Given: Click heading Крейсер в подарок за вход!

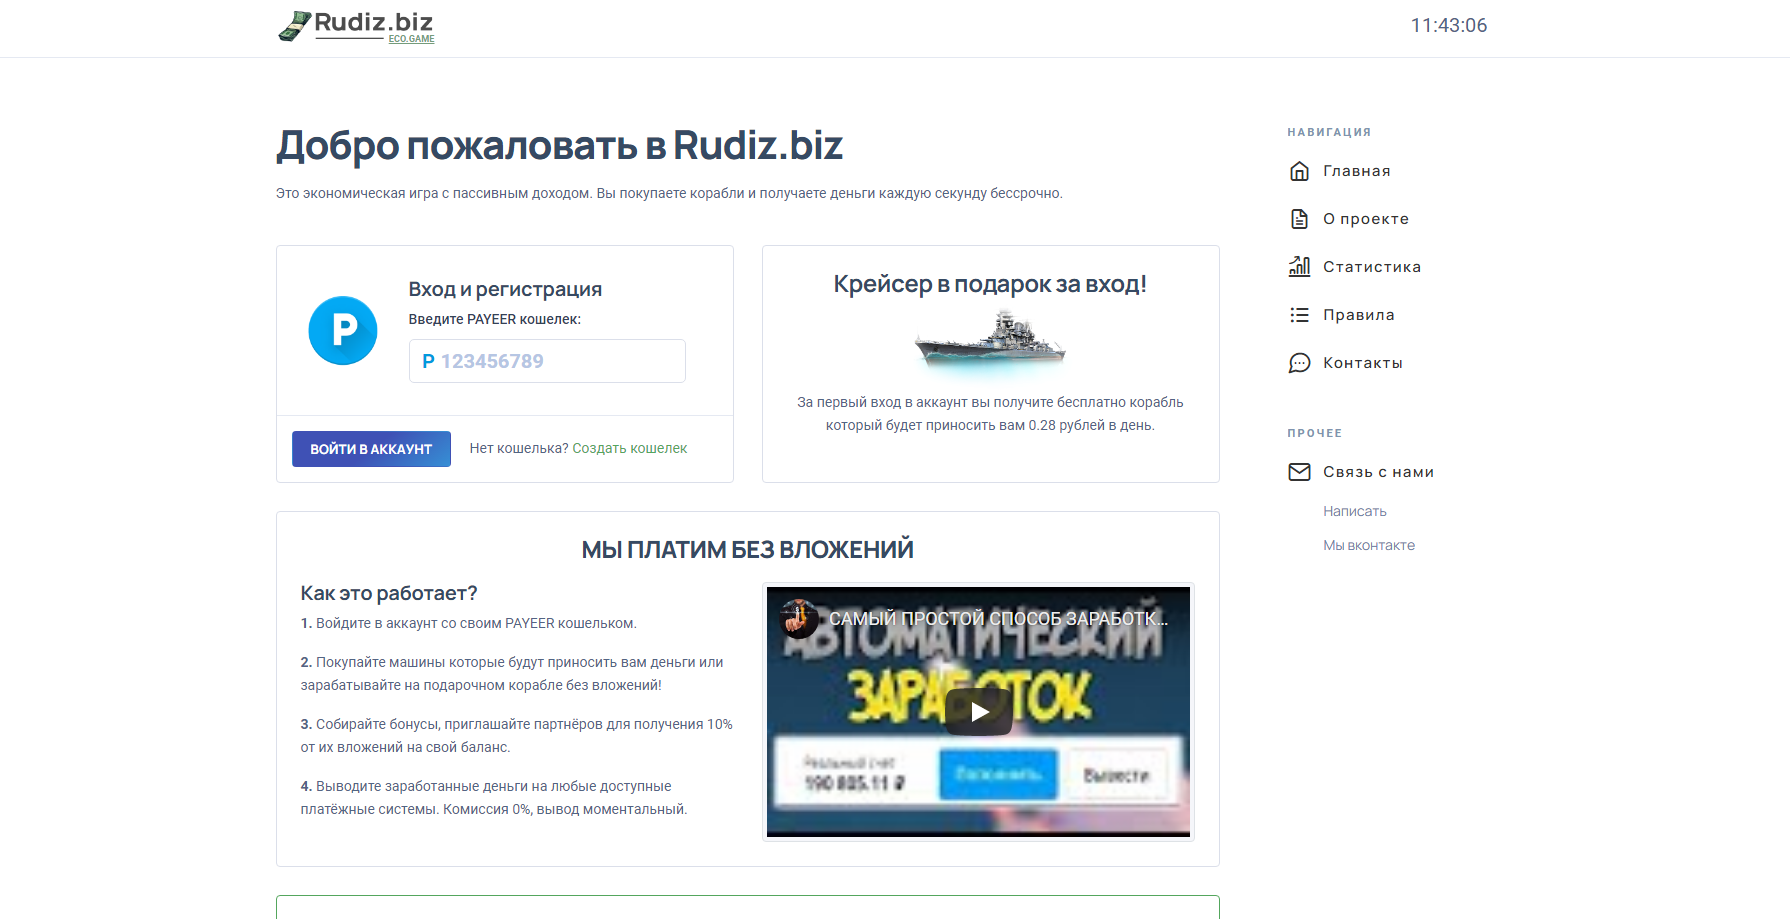Looking at the screenshot, I should (990, 284).
